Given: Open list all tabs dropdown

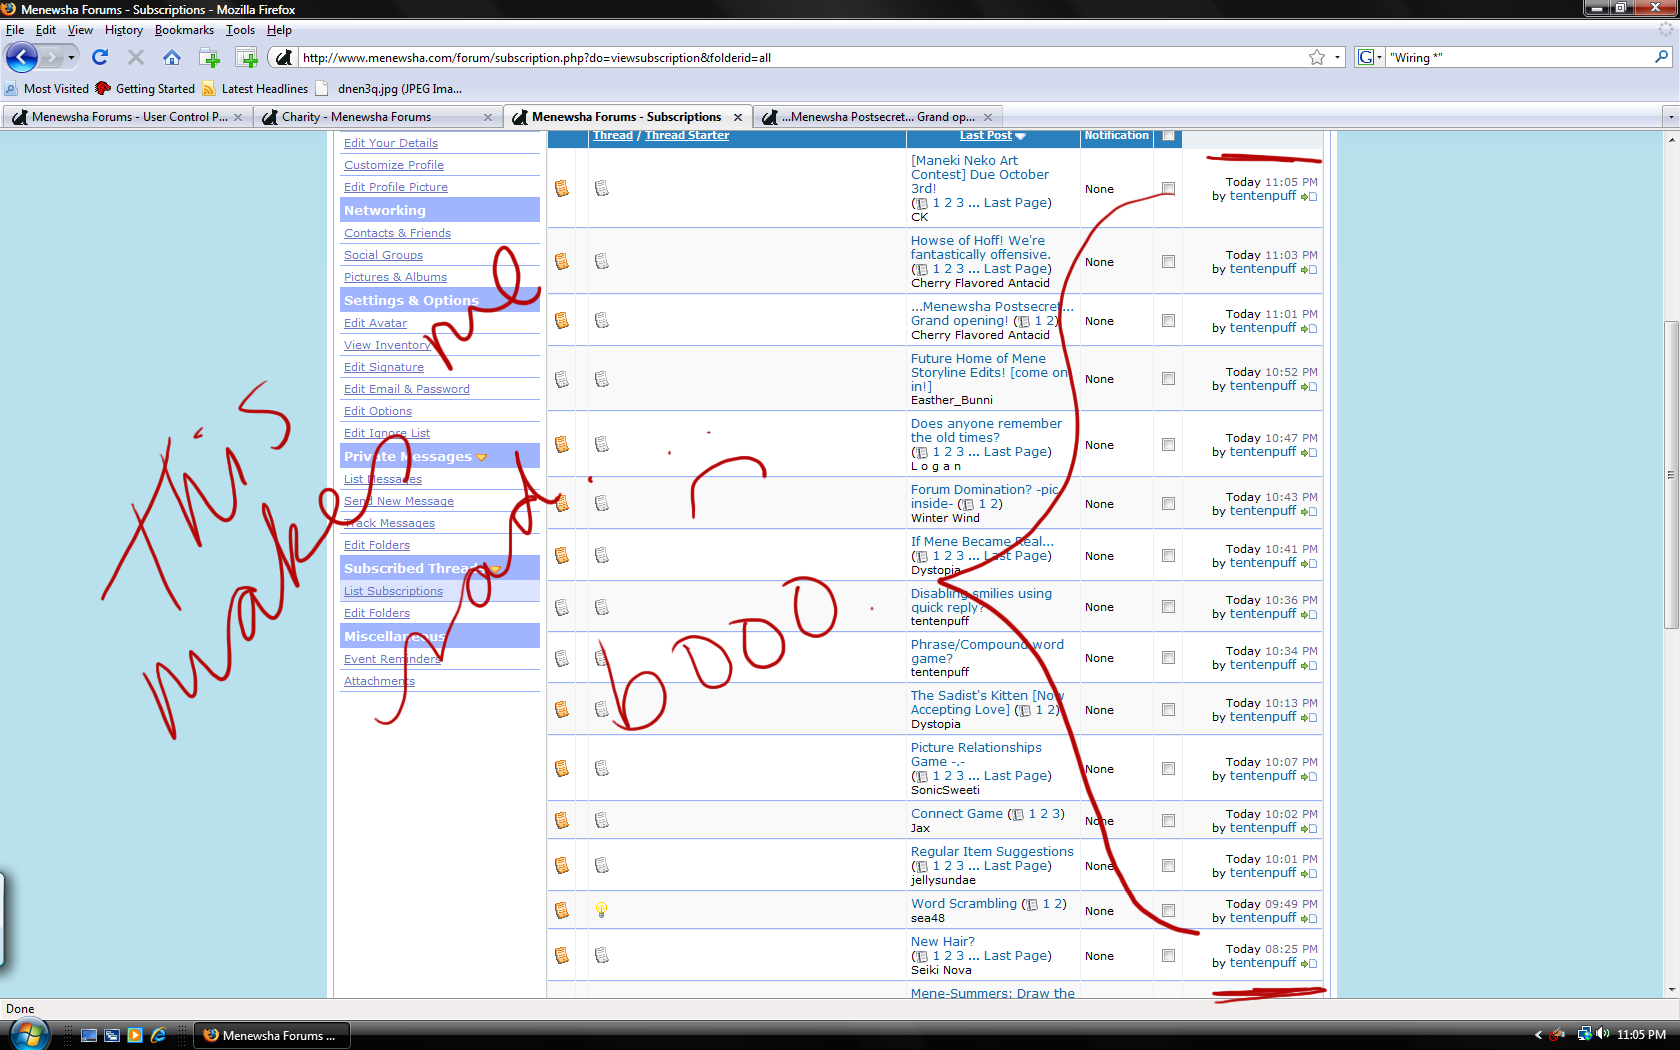Looking at the screenshot, I should point(1670,117).
